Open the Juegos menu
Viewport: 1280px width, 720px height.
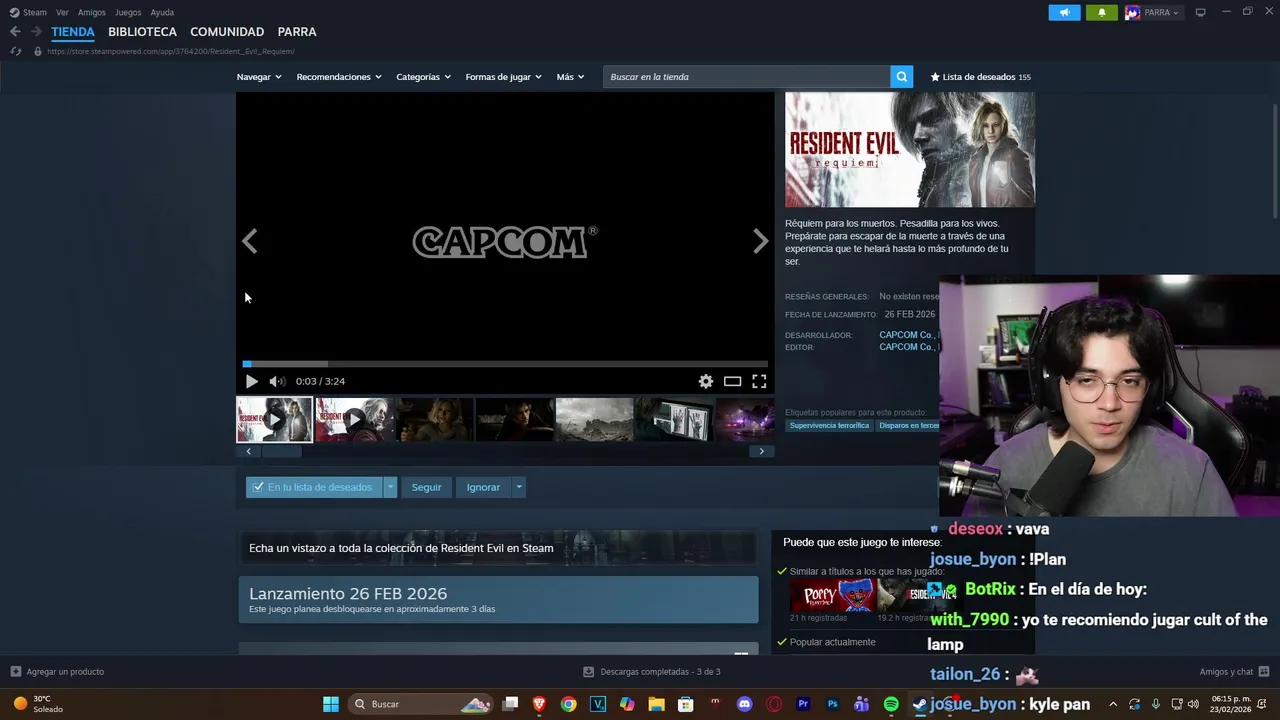pyautogui.click(x=128, y=12)
